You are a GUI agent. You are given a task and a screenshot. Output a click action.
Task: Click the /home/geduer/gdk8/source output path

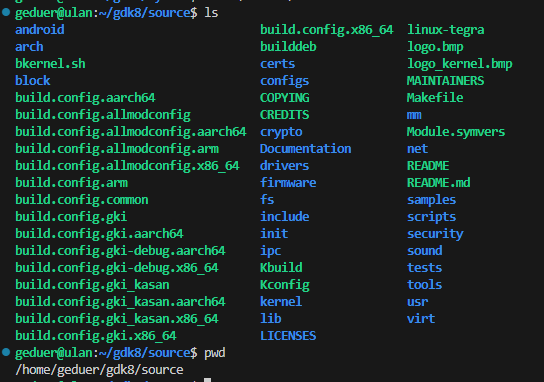tap(99, 370)
